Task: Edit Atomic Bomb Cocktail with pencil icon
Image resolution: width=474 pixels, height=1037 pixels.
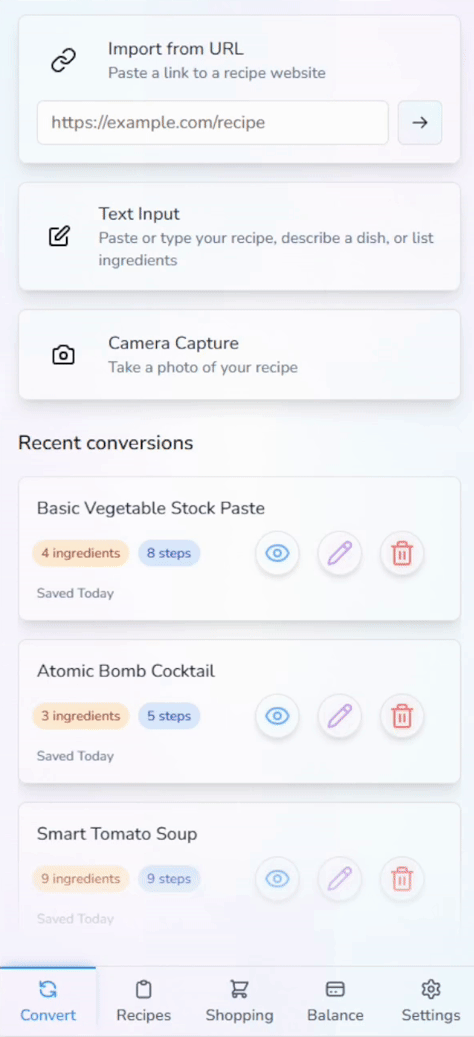Action: (x=340, y=716)
